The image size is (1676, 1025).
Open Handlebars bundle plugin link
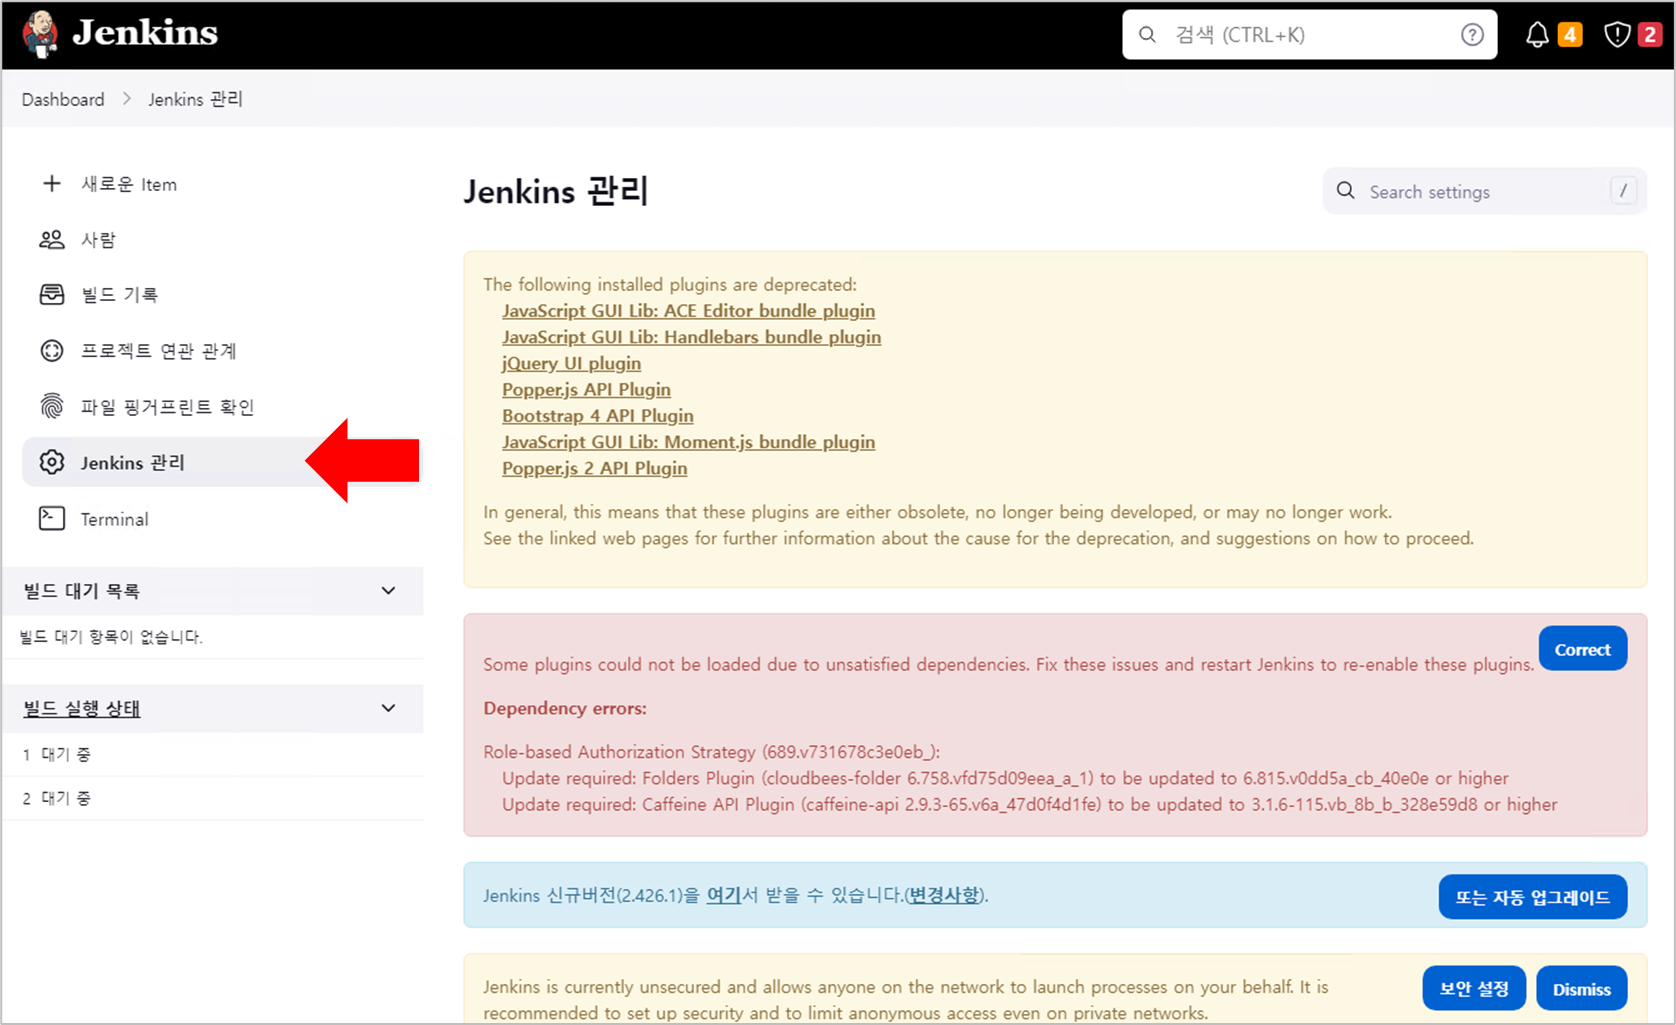pos(691,337)
